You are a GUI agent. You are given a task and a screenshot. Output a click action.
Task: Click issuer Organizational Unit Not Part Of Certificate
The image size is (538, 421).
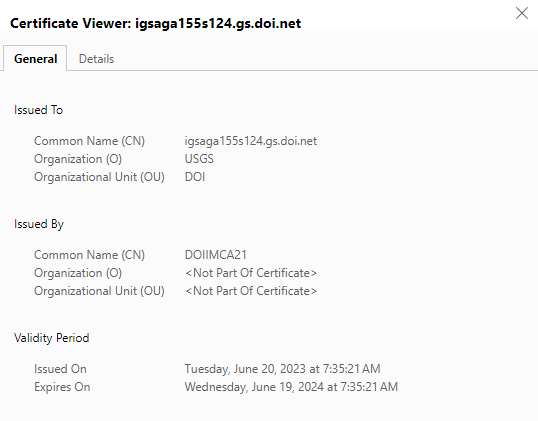pos(250,291)
